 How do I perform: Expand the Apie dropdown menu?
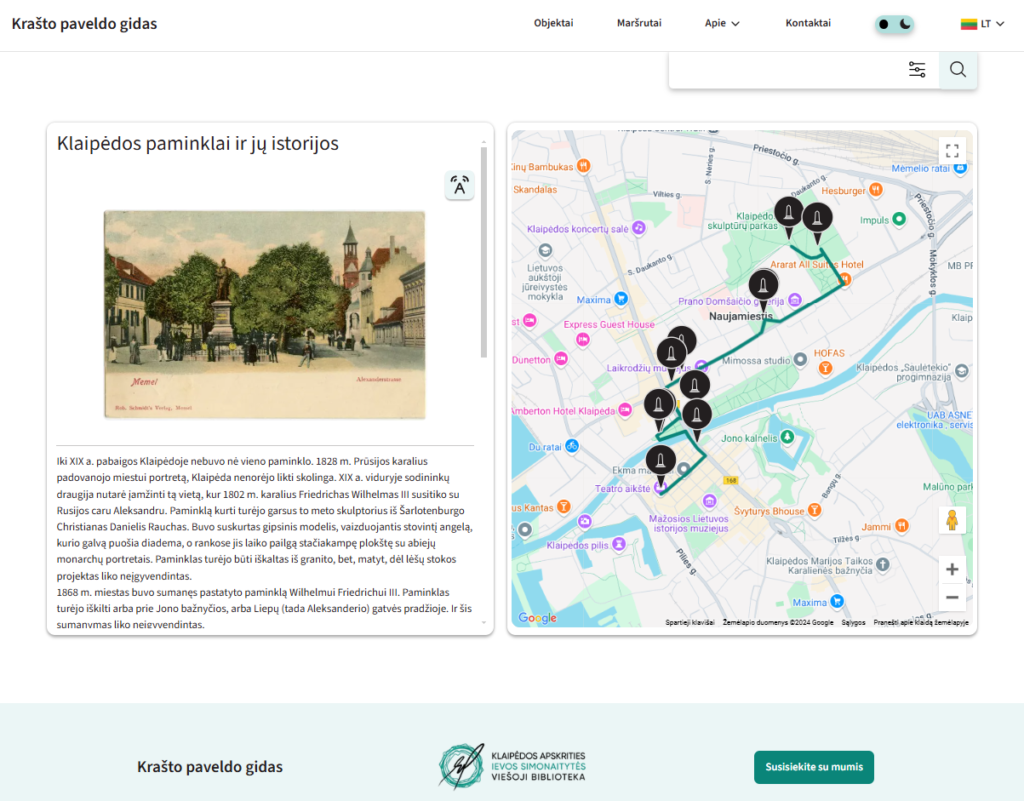tap(721, 24)
